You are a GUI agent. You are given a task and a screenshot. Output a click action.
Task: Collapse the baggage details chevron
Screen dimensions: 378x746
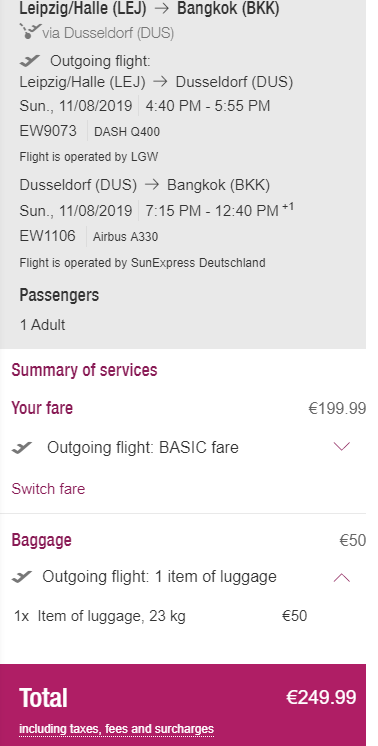coord(342,578)
